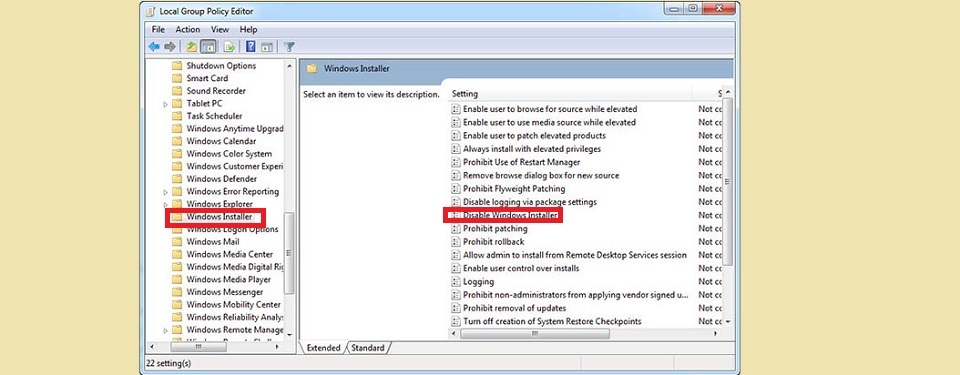Screen dimensions: 960x375
Task: Select Windows Mobility Center in tree
Action: click(x=233, y=305)
